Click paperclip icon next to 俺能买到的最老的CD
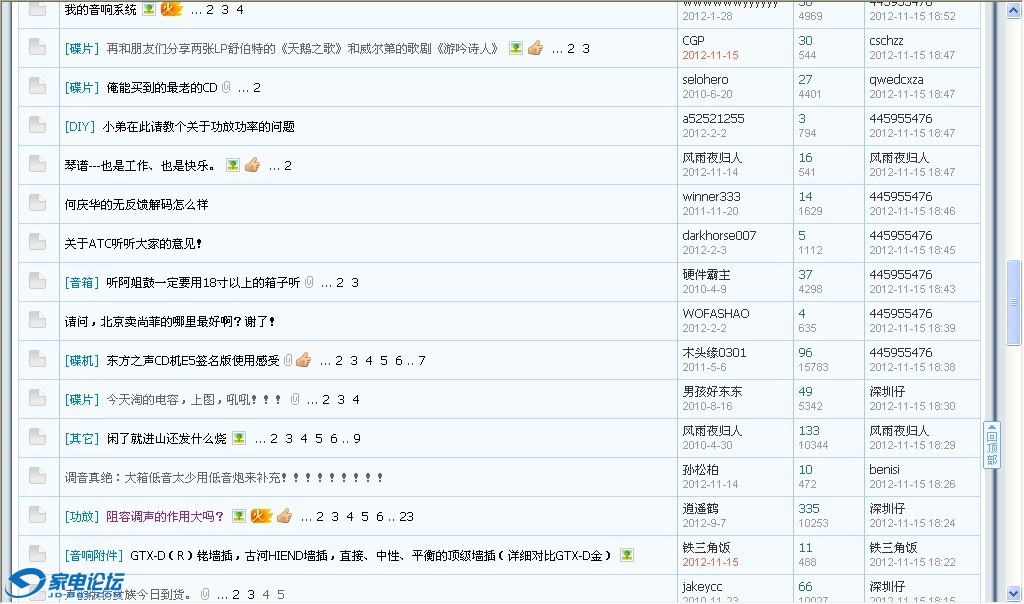The image size is (1024, 604). pyautogui.click(x=226, y=87)
